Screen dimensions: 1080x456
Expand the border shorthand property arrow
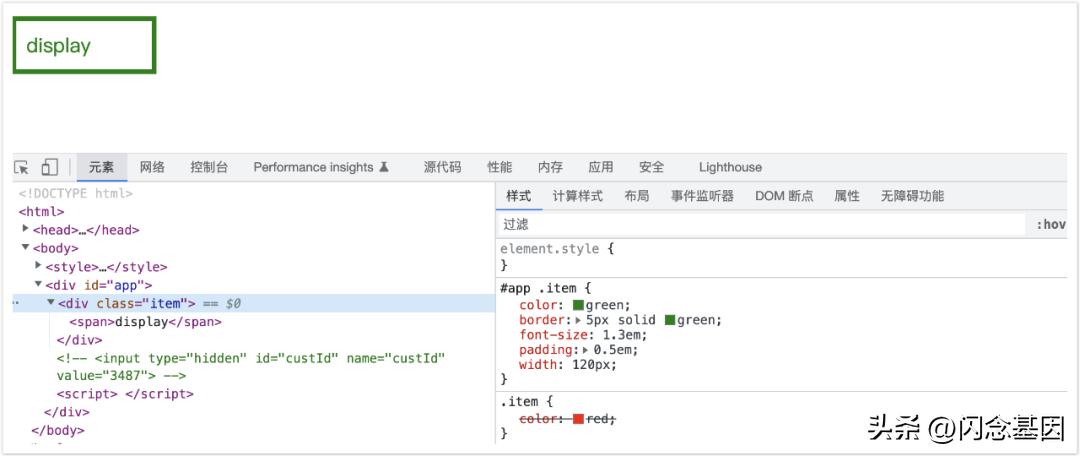pos(579,320)
